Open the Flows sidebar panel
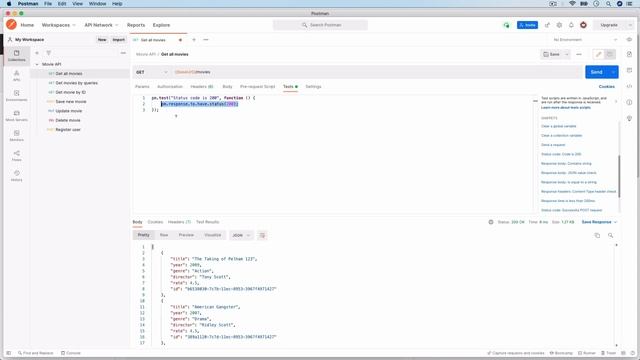 click(17, 156)
